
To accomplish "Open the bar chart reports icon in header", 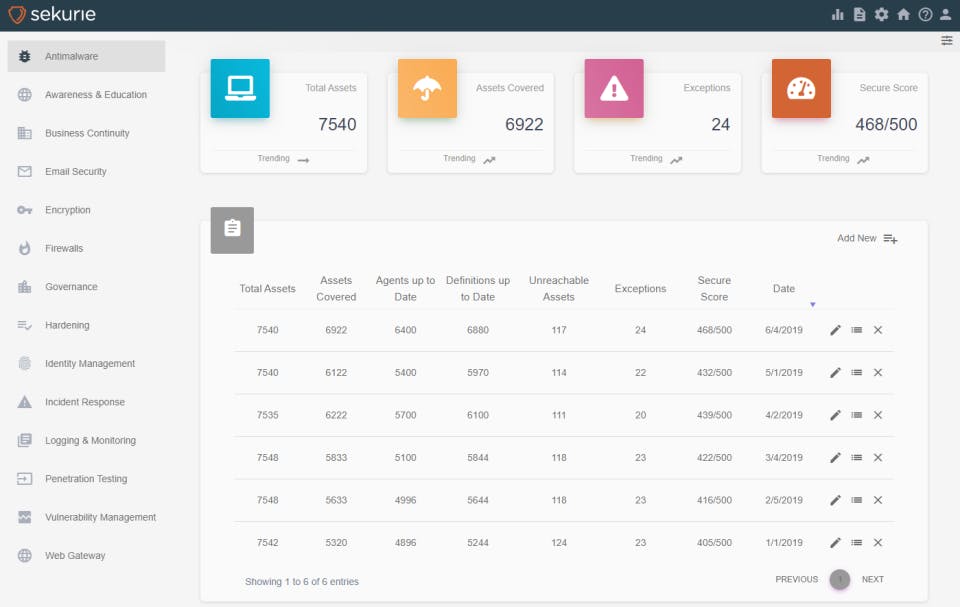I will point(838,15).
